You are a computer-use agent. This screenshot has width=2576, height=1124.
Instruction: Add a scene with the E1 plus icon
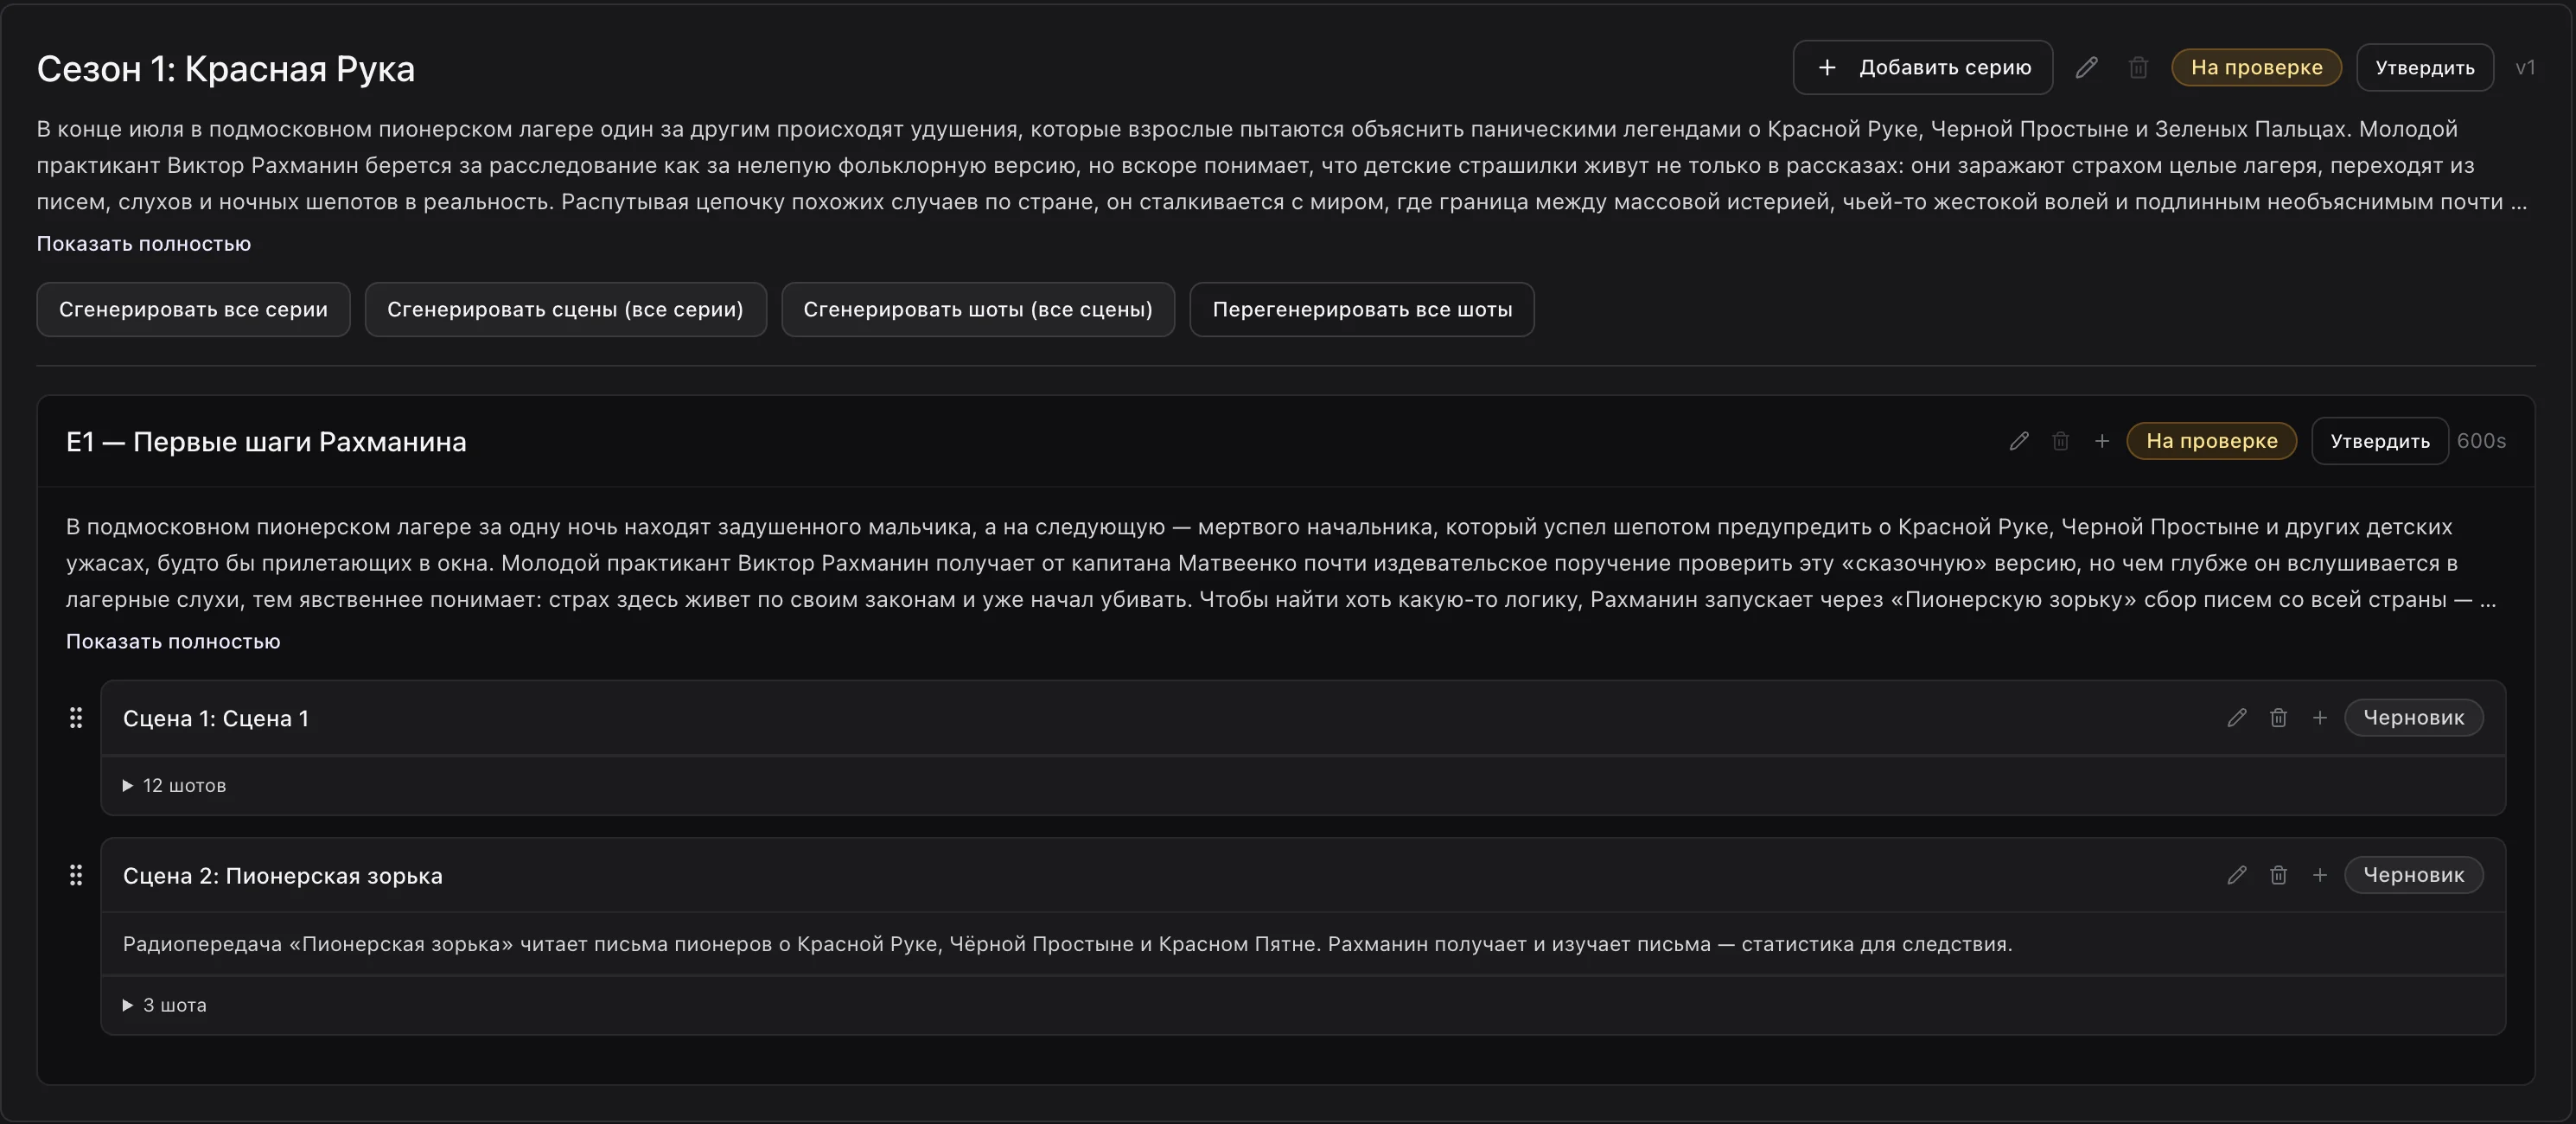[x=2102, y=441]
